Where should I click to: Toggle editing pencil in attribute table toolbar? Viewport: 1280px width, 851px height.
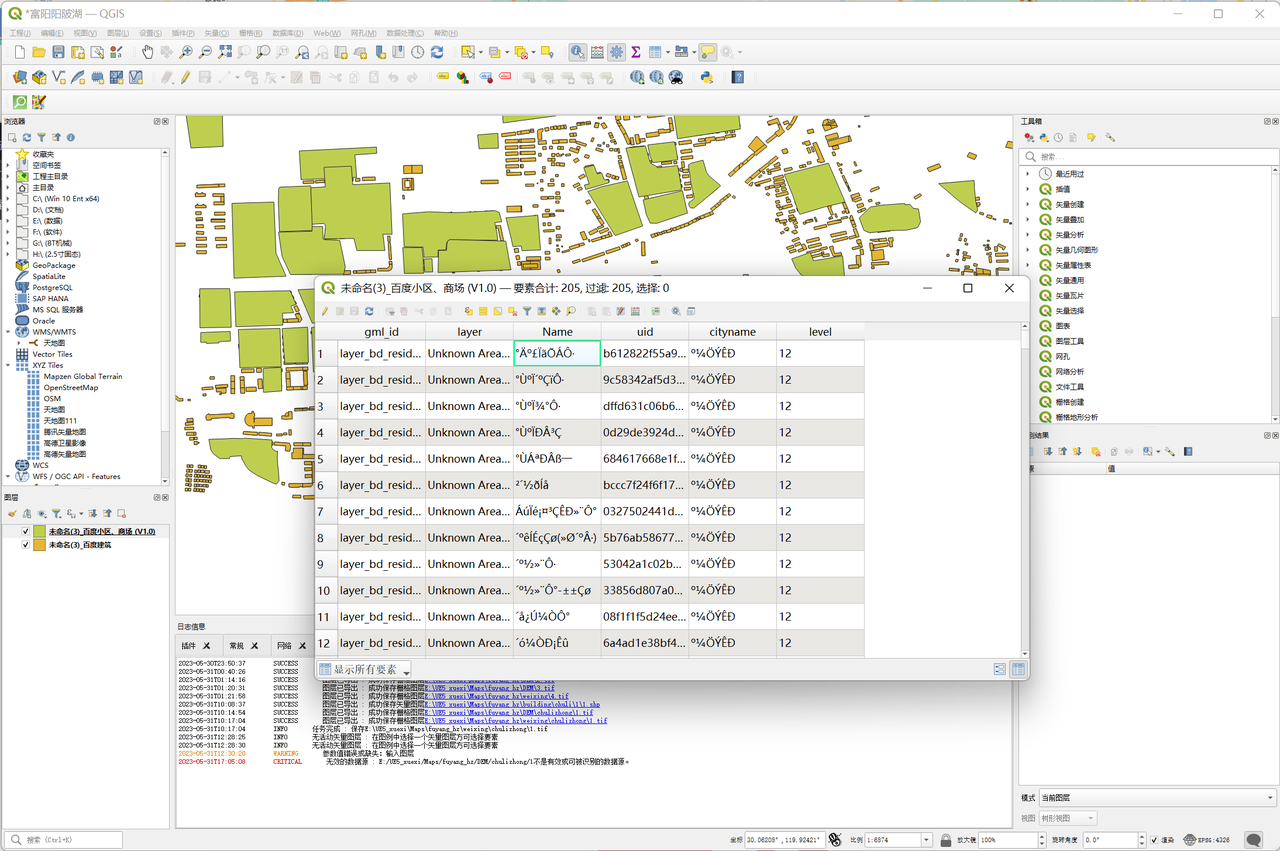coord(325,311)
